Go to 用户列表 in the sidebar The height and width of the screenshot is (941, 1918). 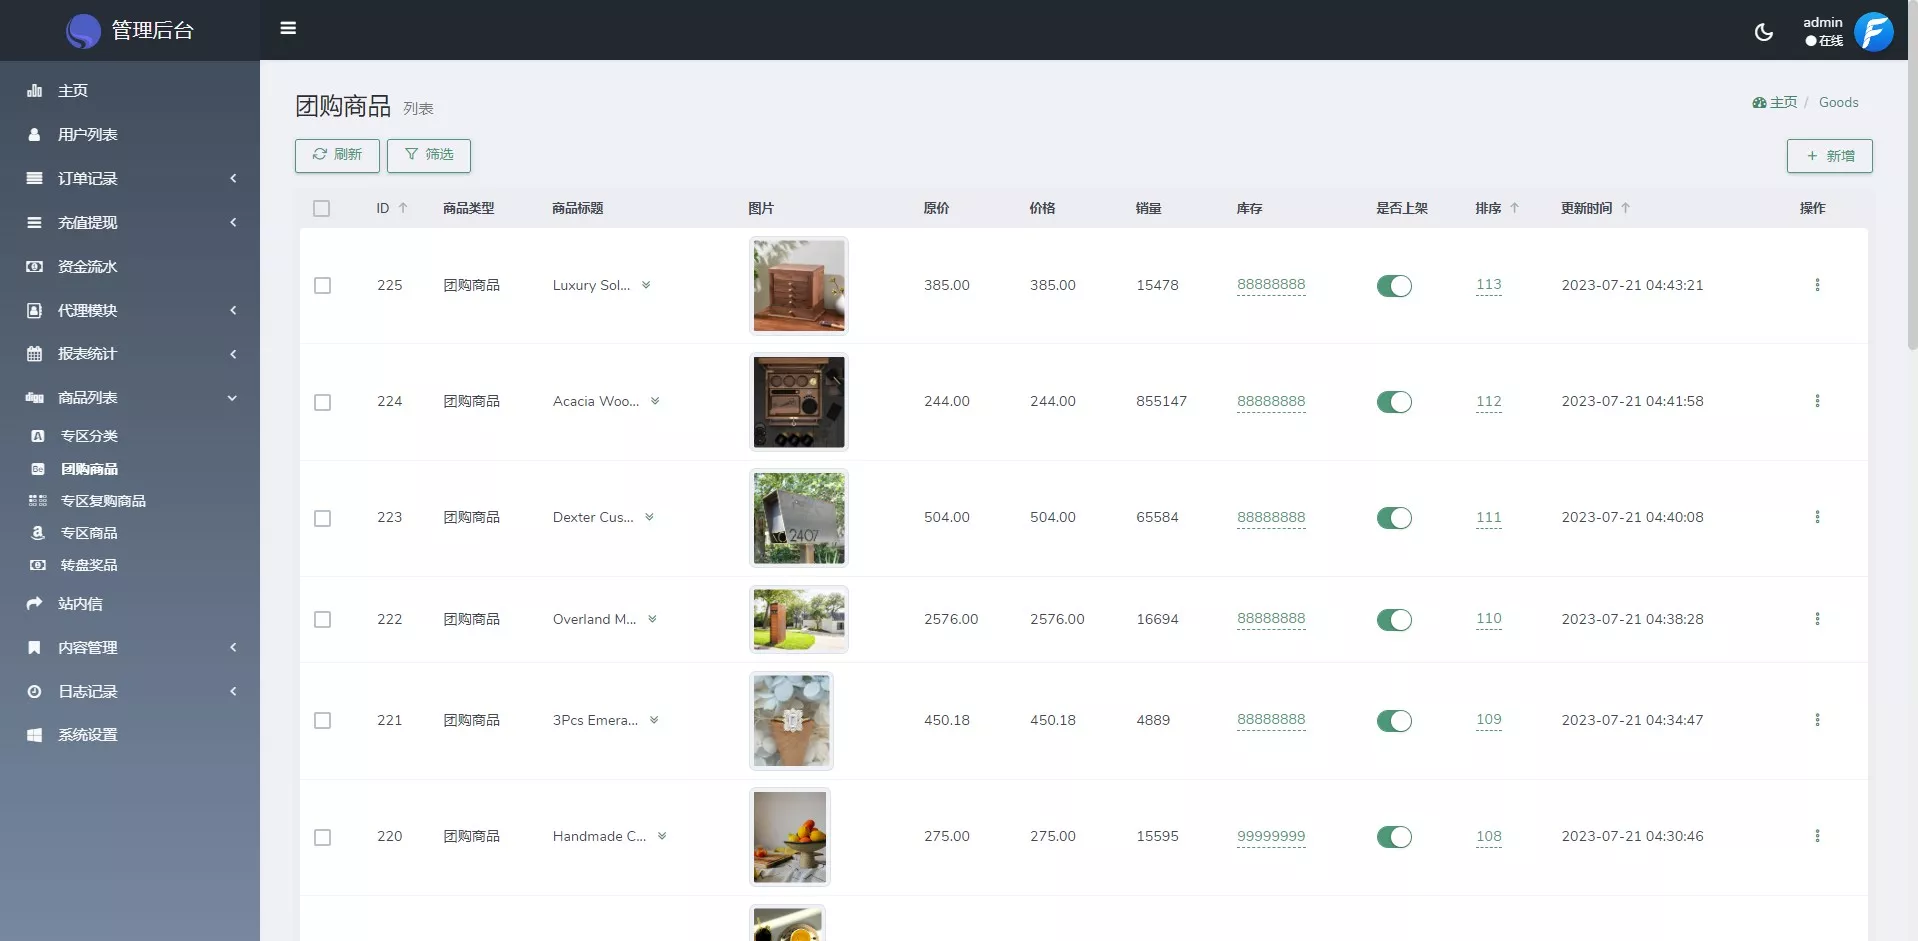click(x=87, y=134)
